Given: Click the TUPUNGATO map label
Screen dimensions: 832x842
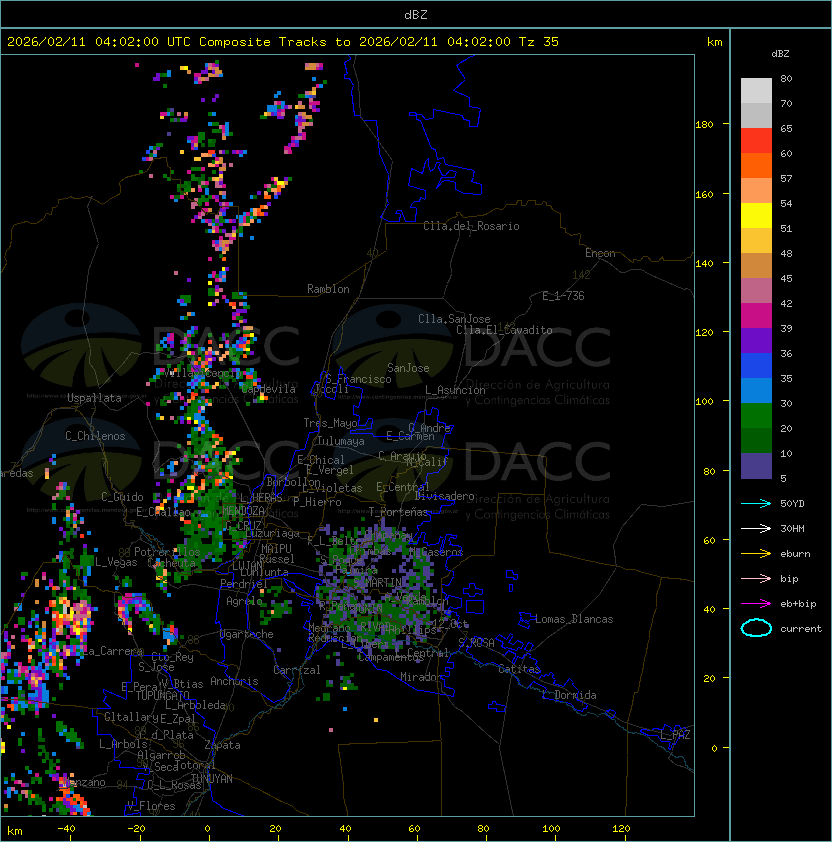Looking at the screenshot, I should point(162,696).
